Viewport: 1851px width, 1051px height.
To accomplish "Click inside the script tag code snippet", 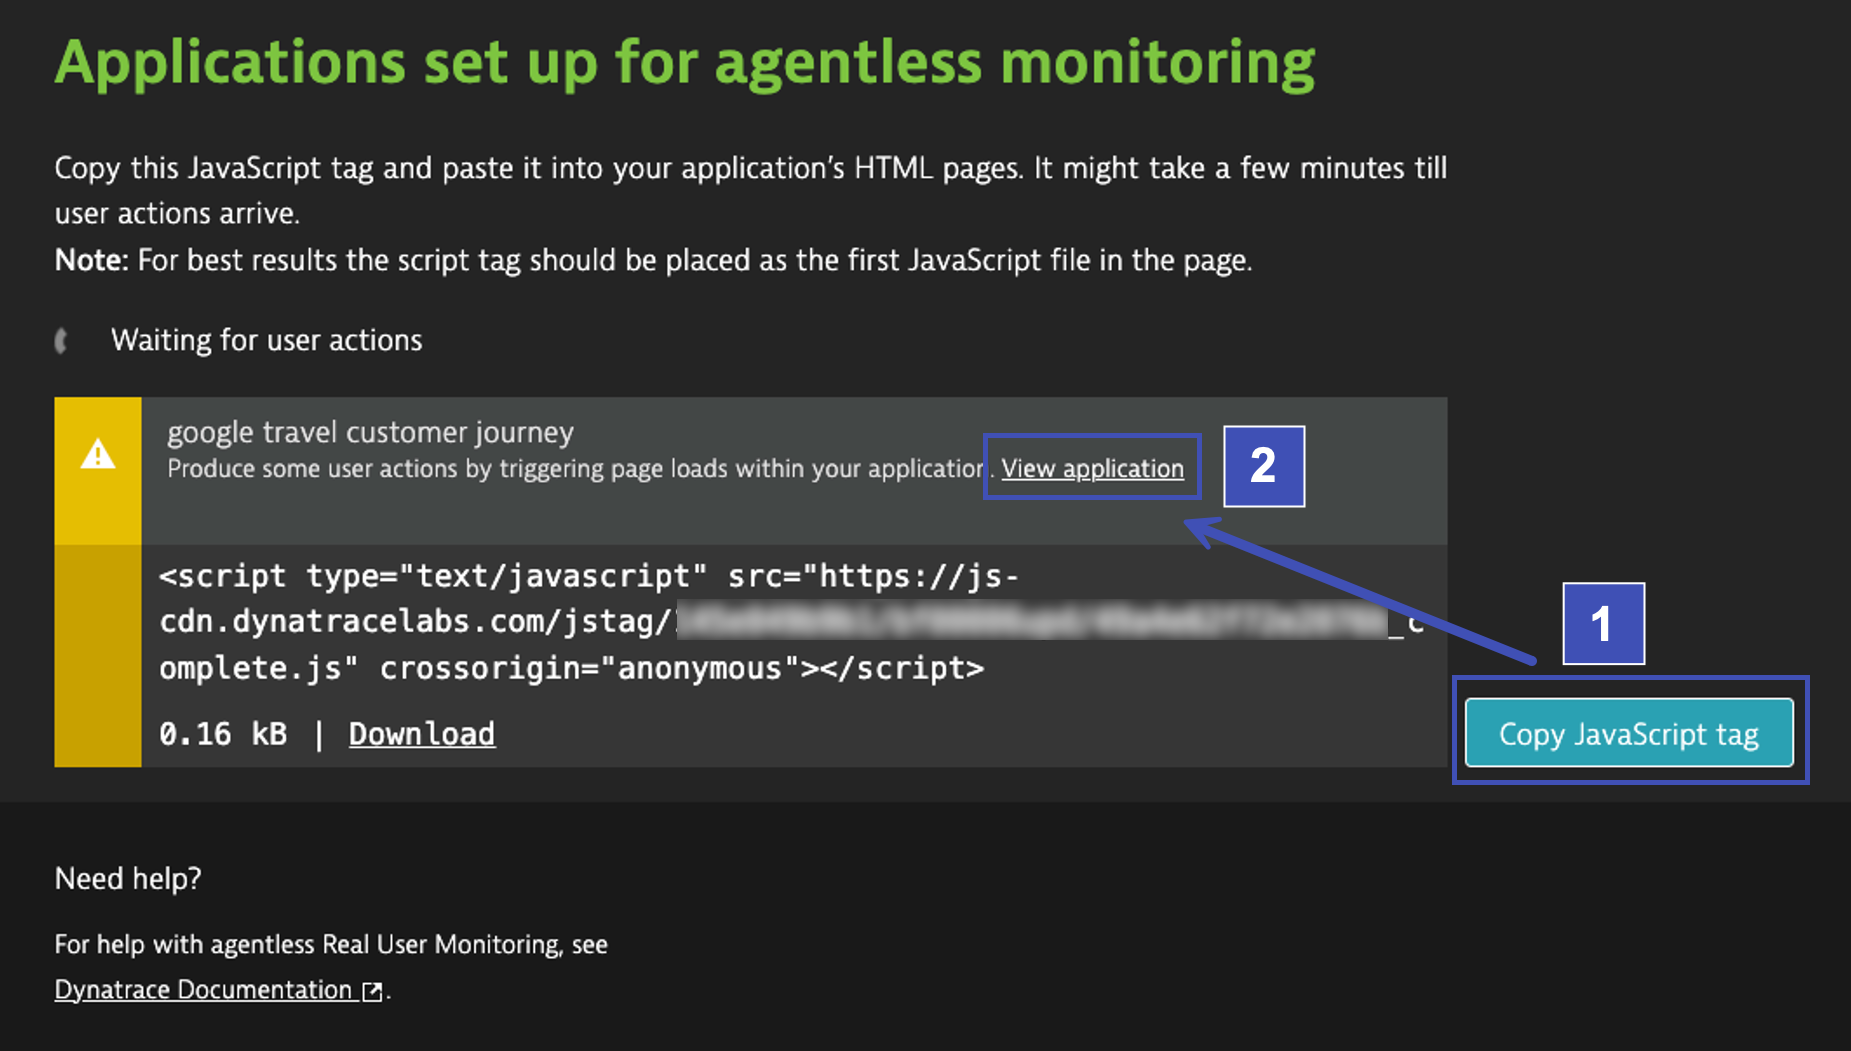I will 790,621.
